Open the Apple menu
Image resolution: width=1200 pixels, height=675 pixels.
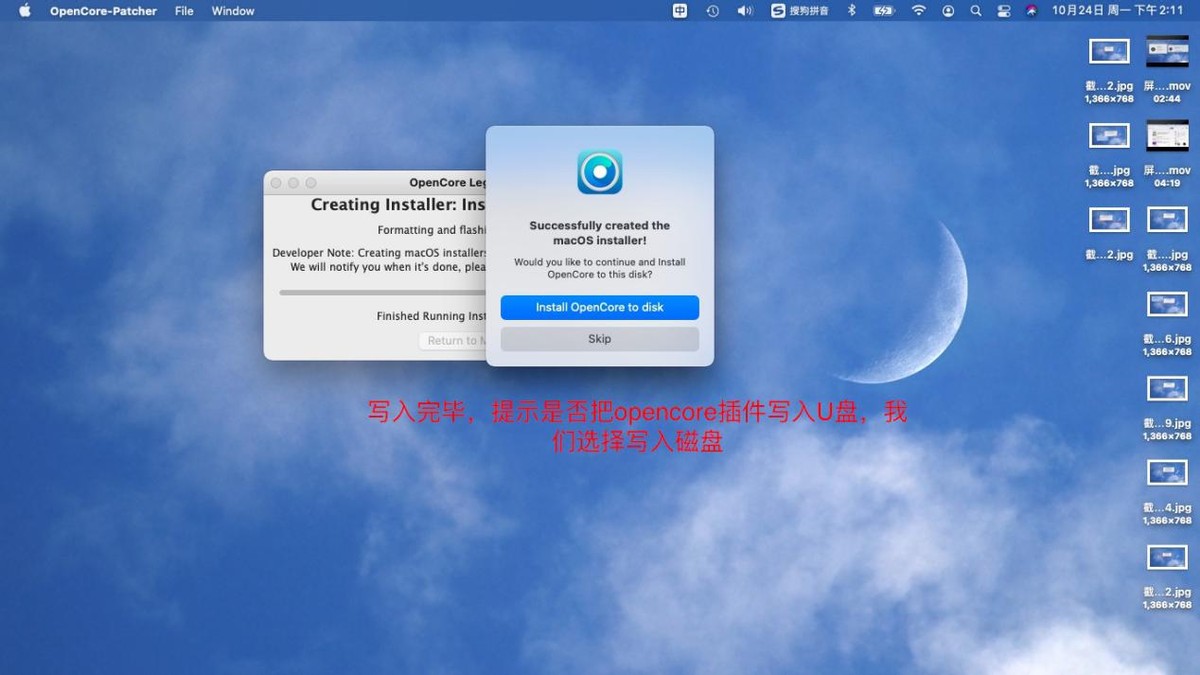[24, 11]
